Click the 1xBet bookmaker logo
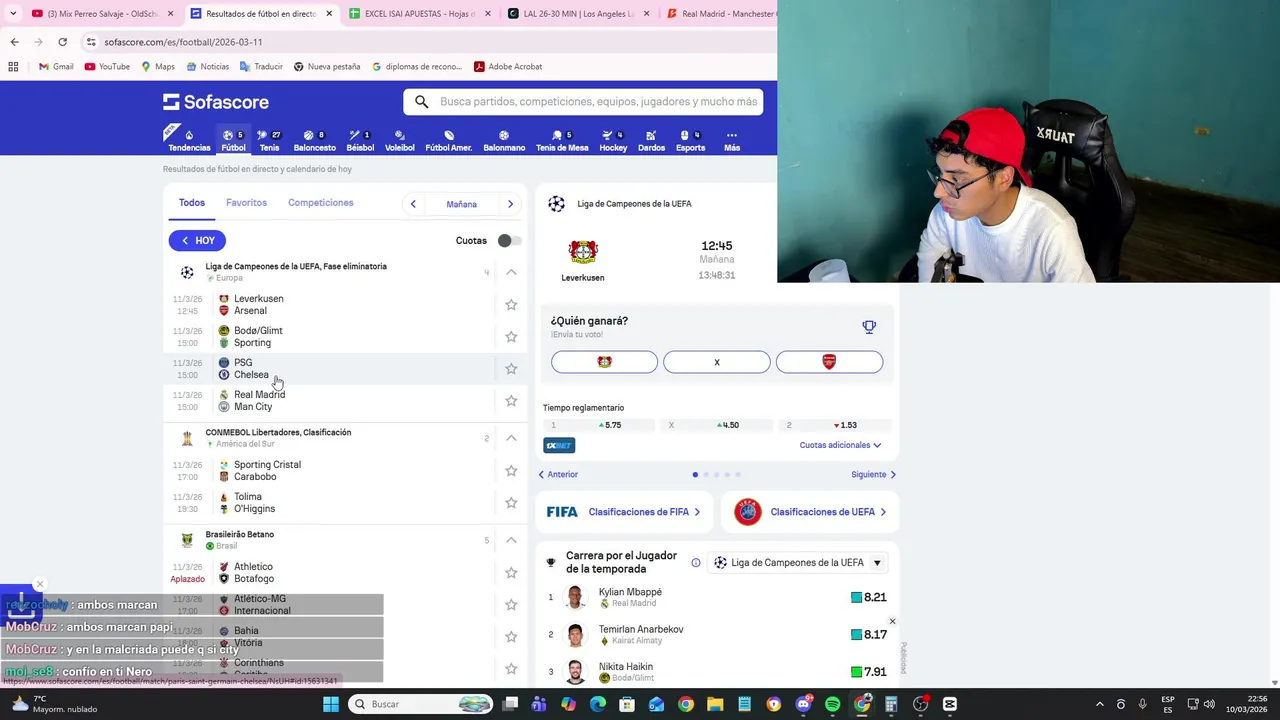The image size is (1280, 720). [559, 445]
